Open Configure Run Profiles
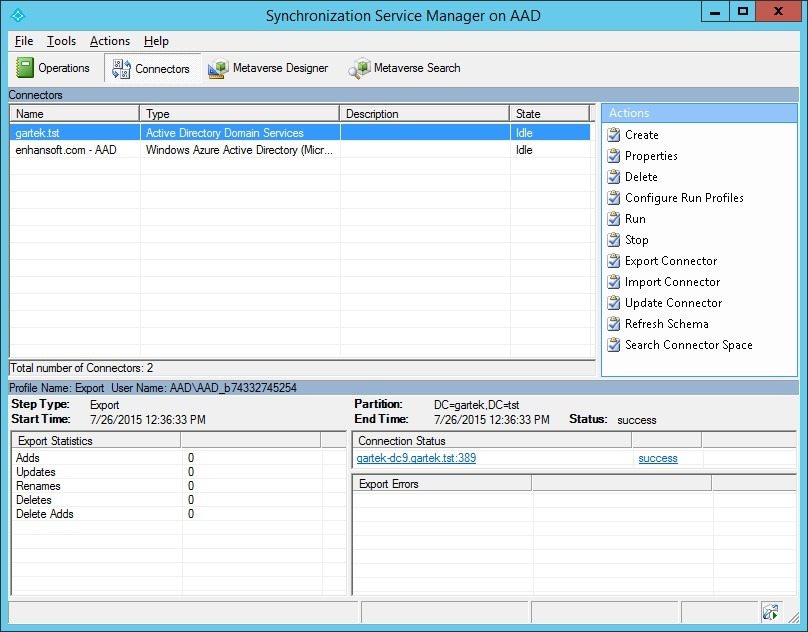The image size is (808, 632). tap(684, 198)
